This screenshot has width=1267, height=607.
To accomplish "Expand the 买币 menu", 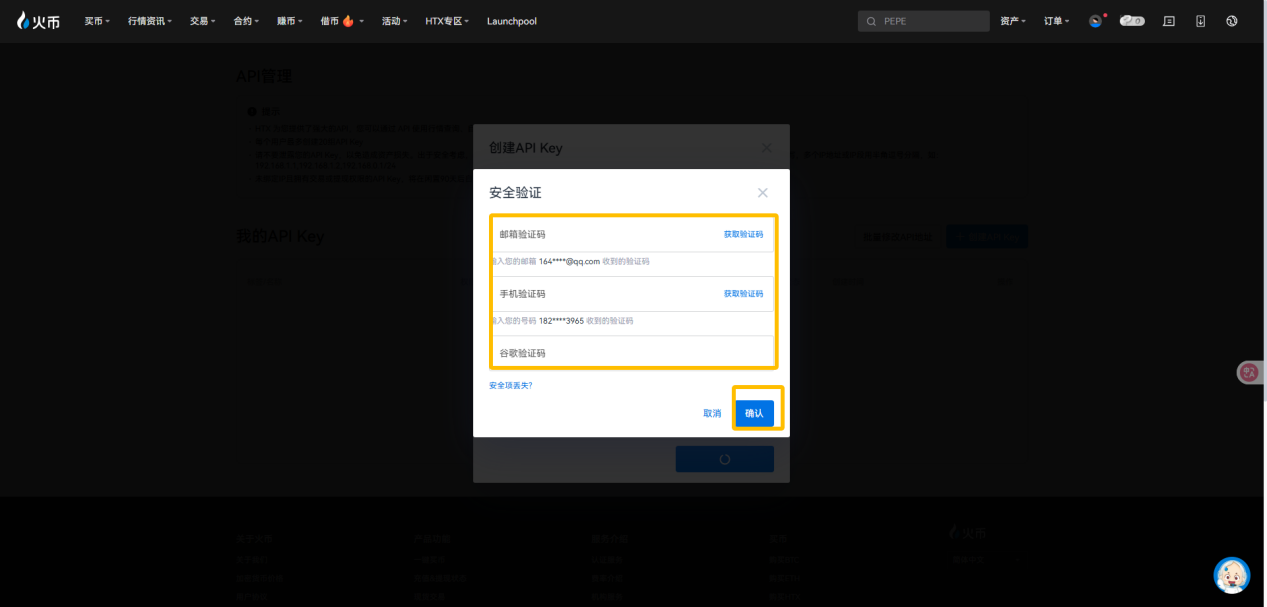I will (97, 21).
